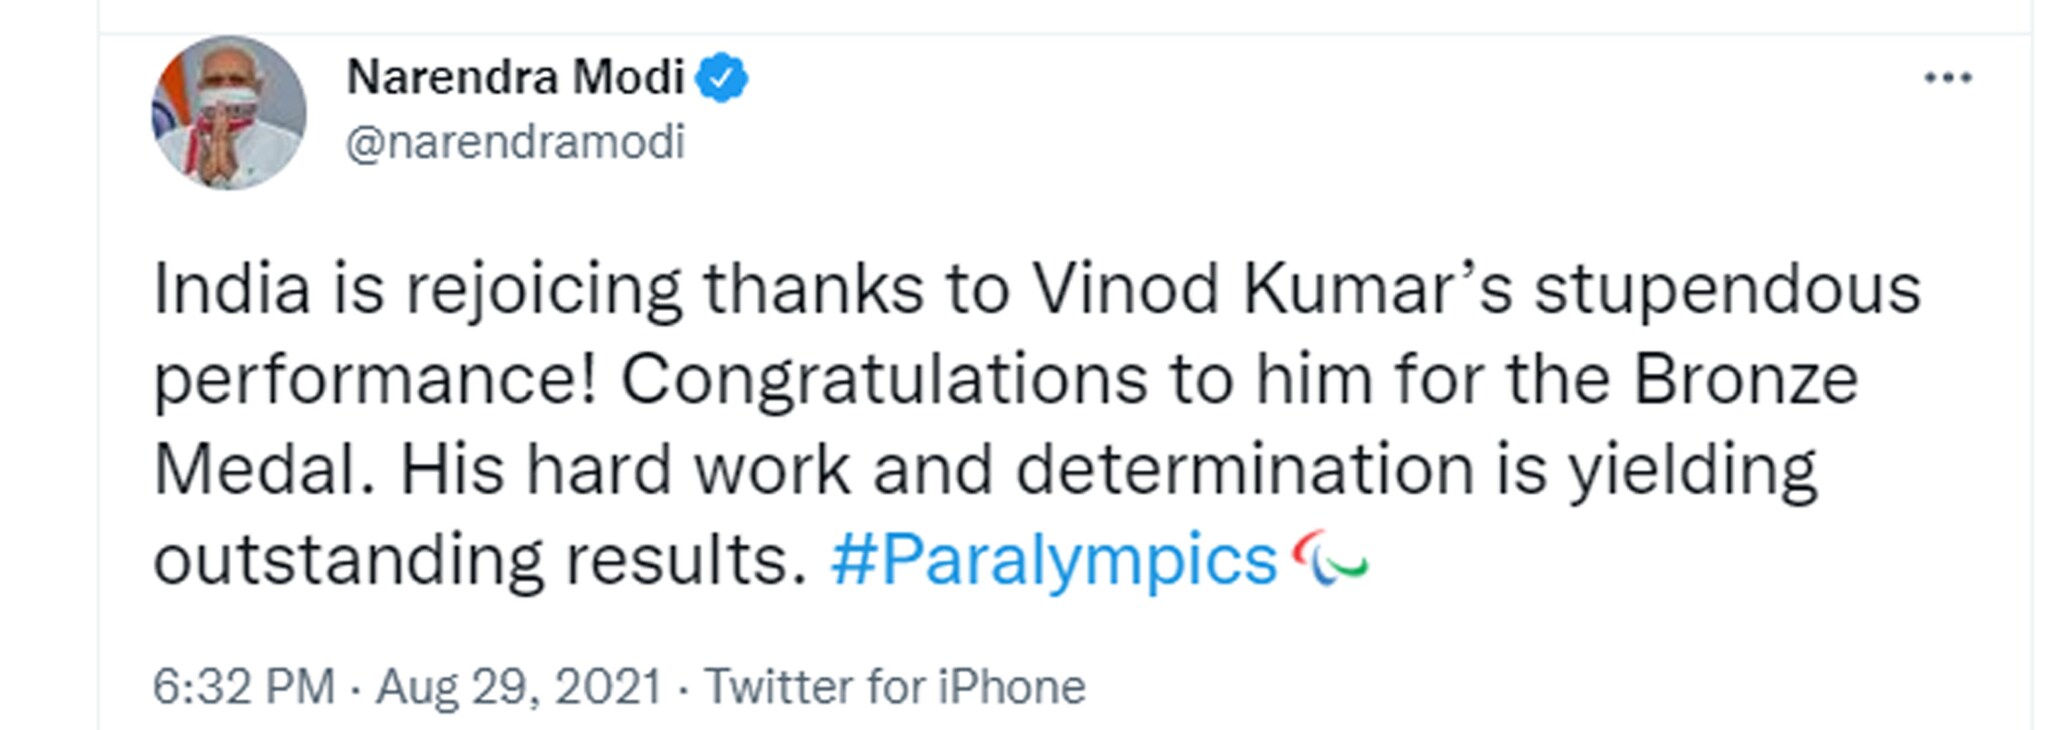This screenshot has height=730, width=2048.
Task: Click the Paralympics logo emoji
Action: click(1329, 558)
